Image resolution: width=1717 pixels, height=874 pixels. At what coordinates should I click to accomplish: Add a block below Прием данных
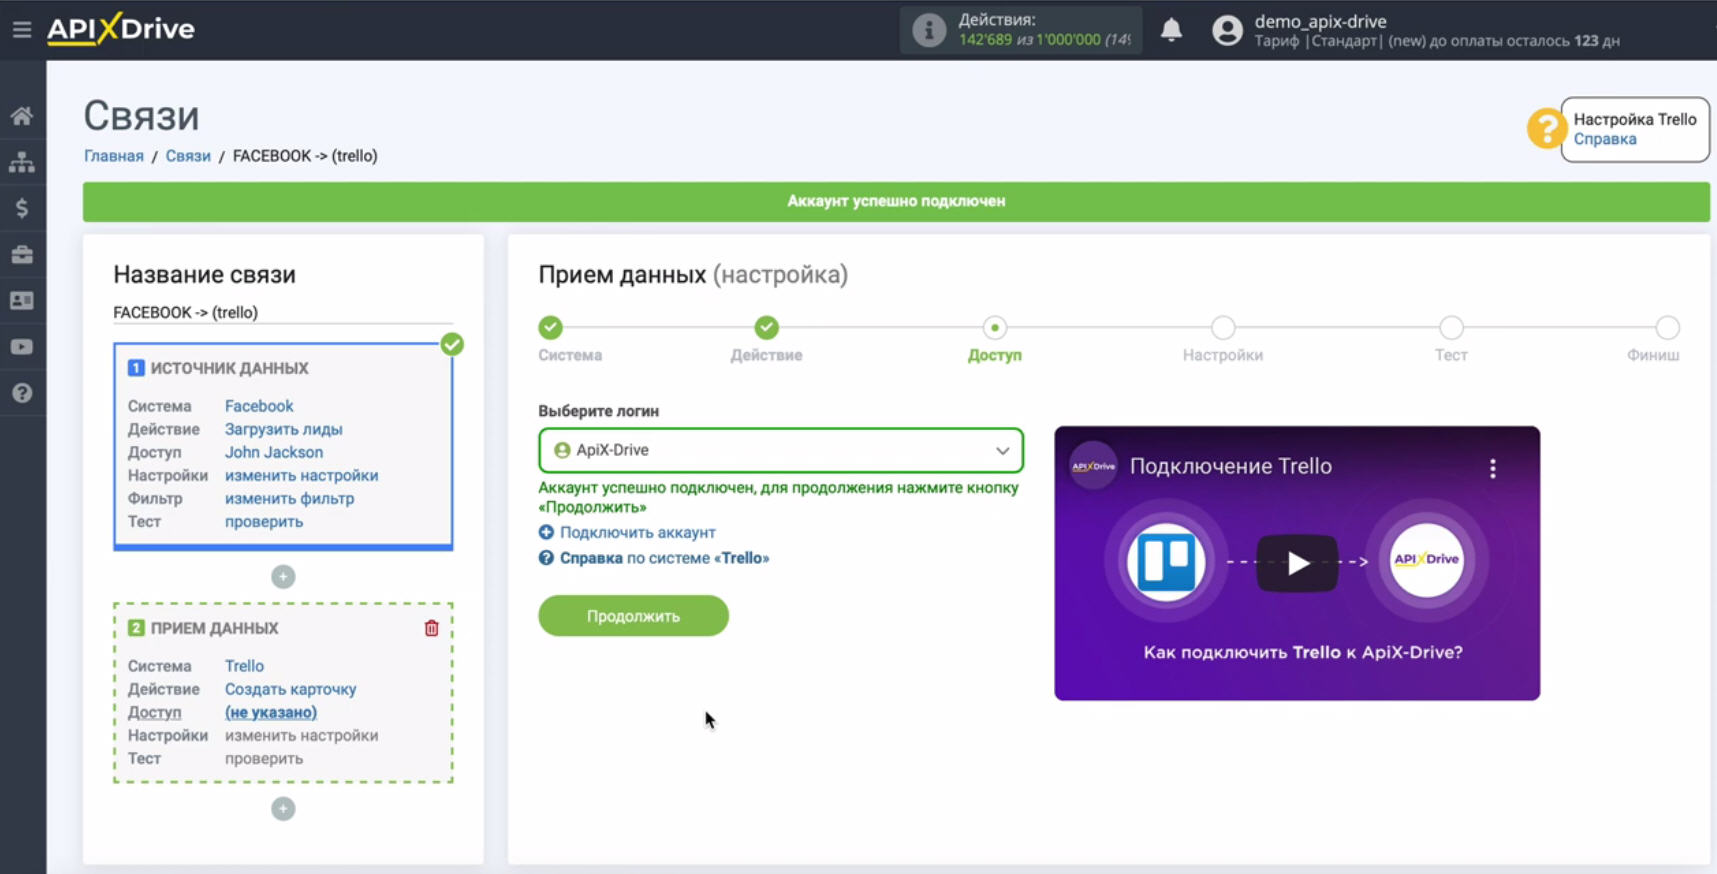coord(283,809)
